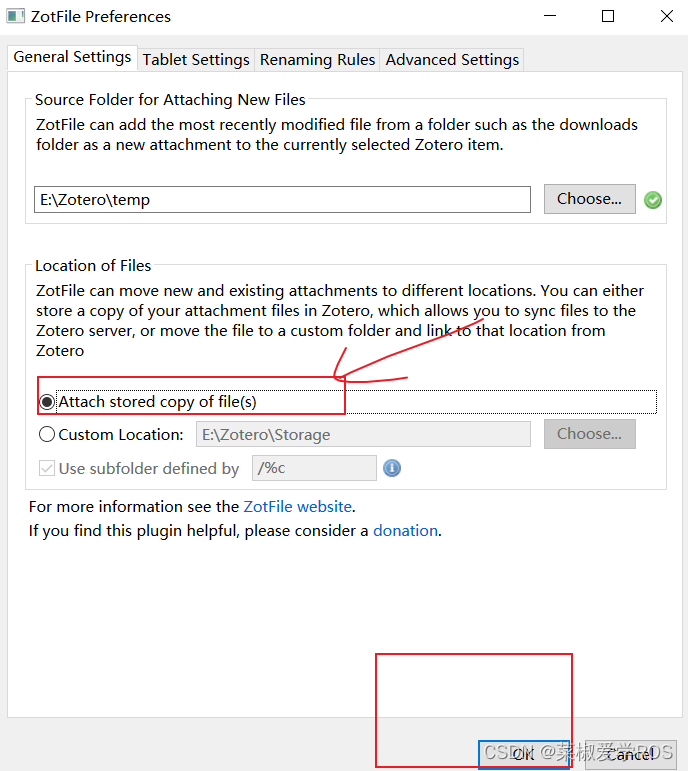688x771 pixels.
Task: Click the subfolder pattern /%c field
Action: [x=314, y=468]
